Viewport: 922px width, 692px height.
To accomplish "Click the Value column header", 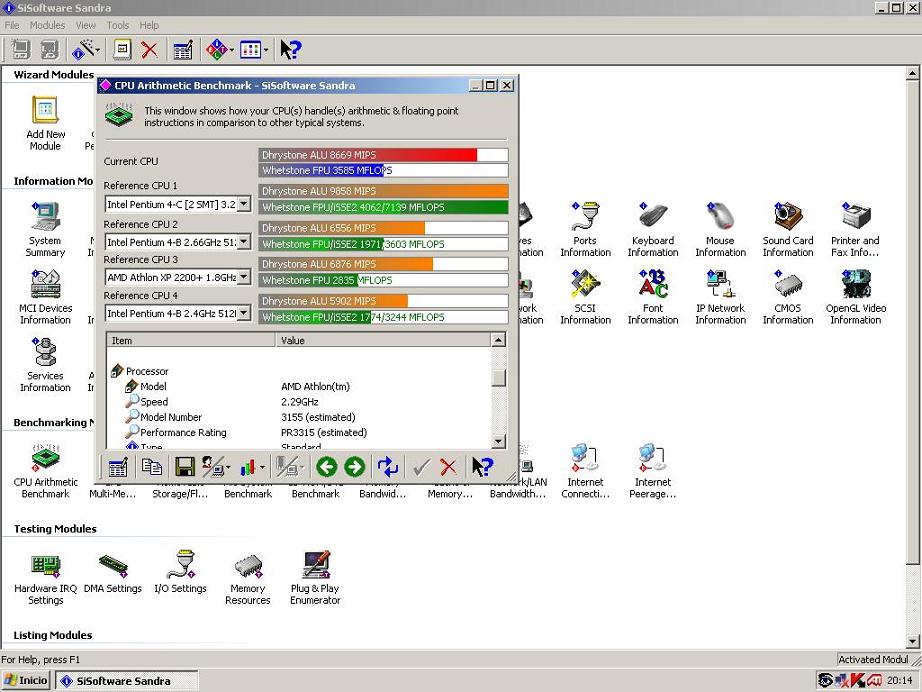I will coord(383,340).
